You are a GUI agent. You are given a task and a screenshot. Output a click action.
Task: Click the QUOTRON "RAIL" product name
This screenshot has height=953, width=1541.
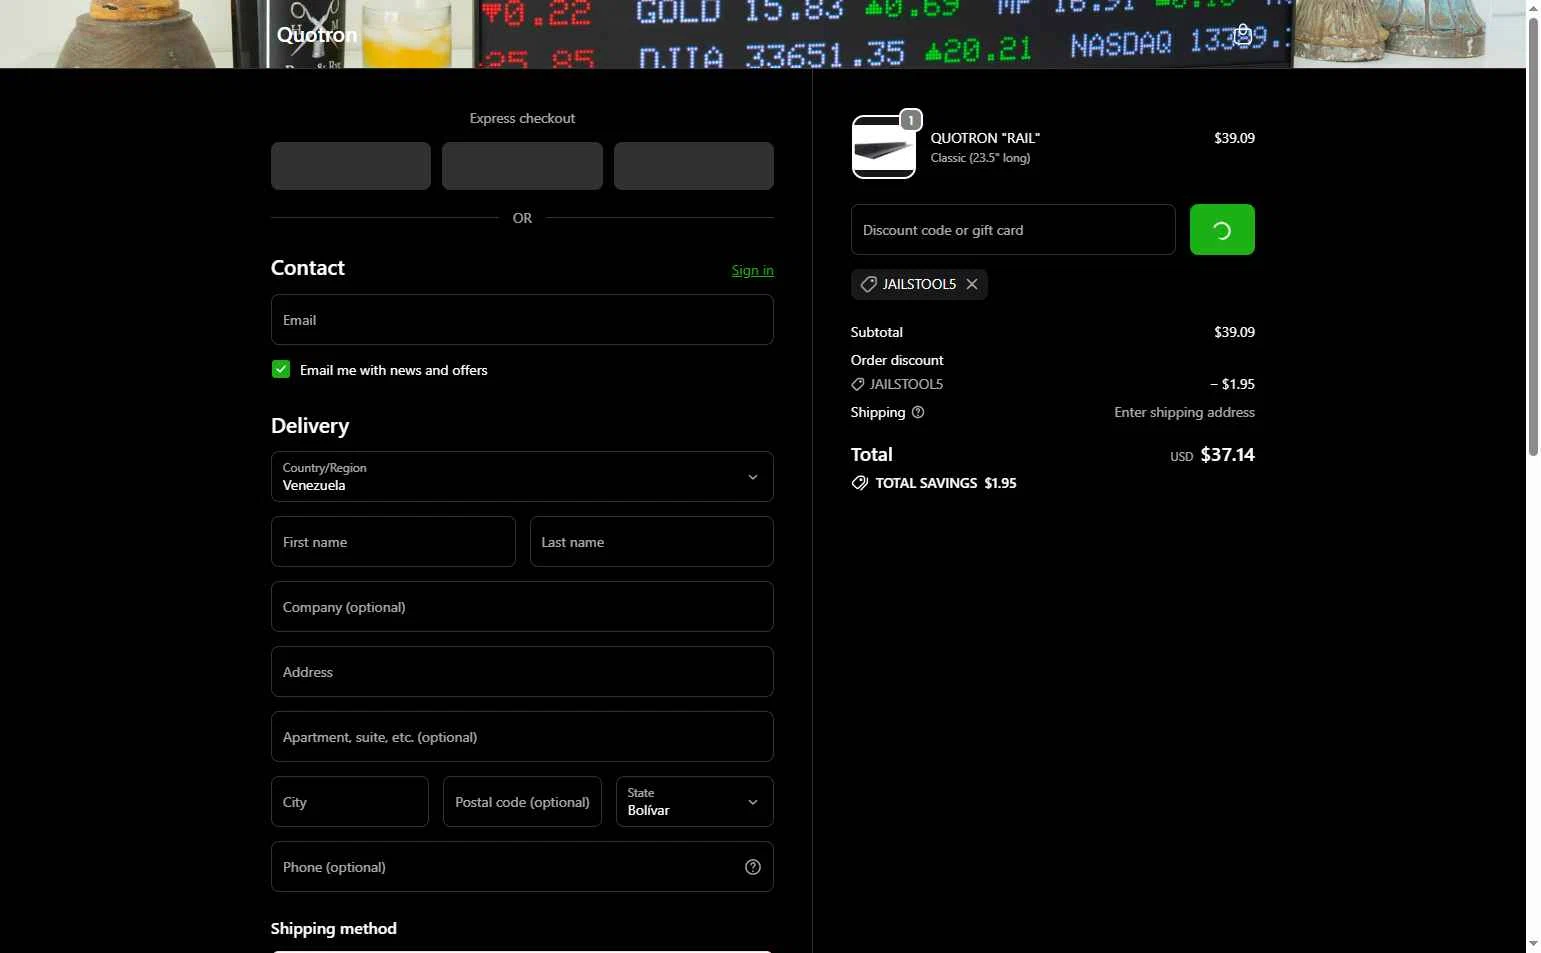click(985, 138)
